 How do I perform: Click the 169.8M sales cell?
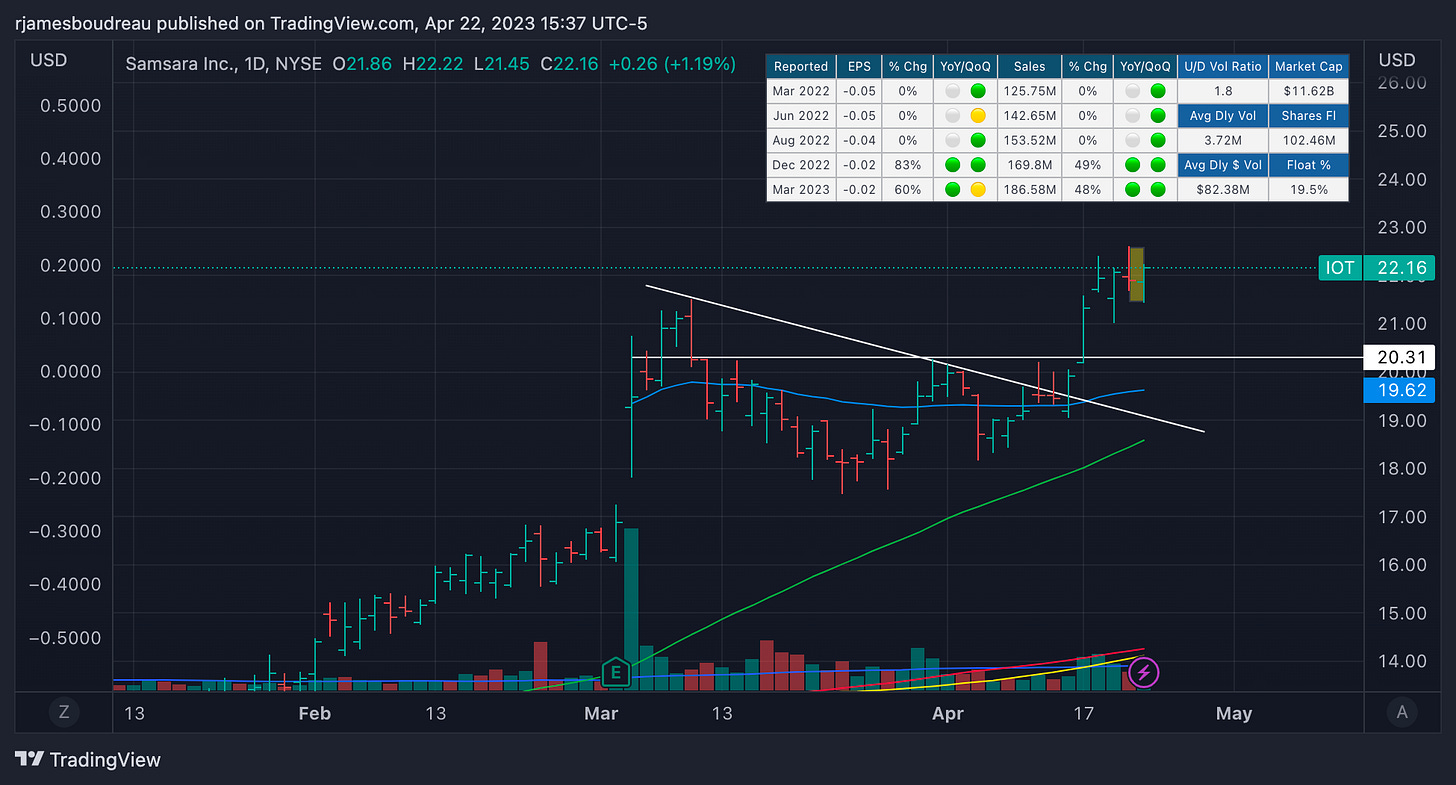pyautogui.click(x=1029, y=165)
